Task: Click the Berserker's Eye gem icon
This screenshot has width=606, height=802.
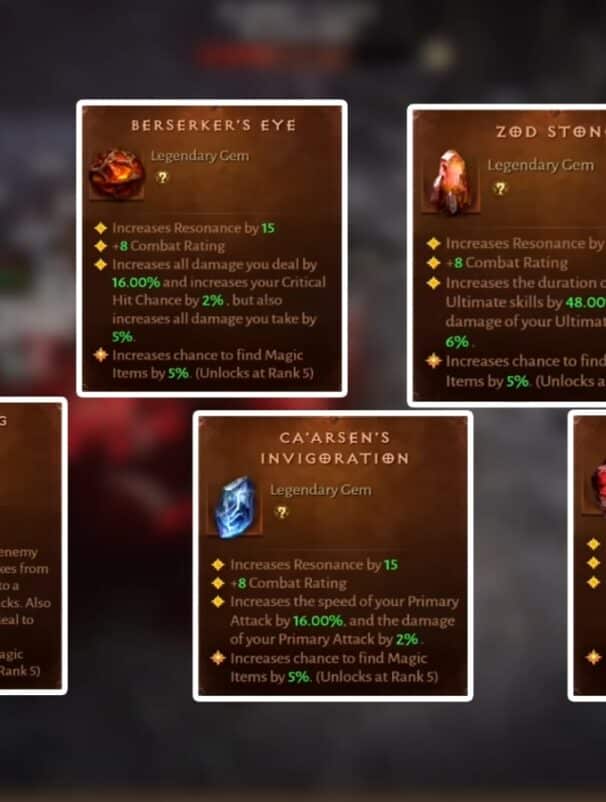Action: tap(116, 173)
